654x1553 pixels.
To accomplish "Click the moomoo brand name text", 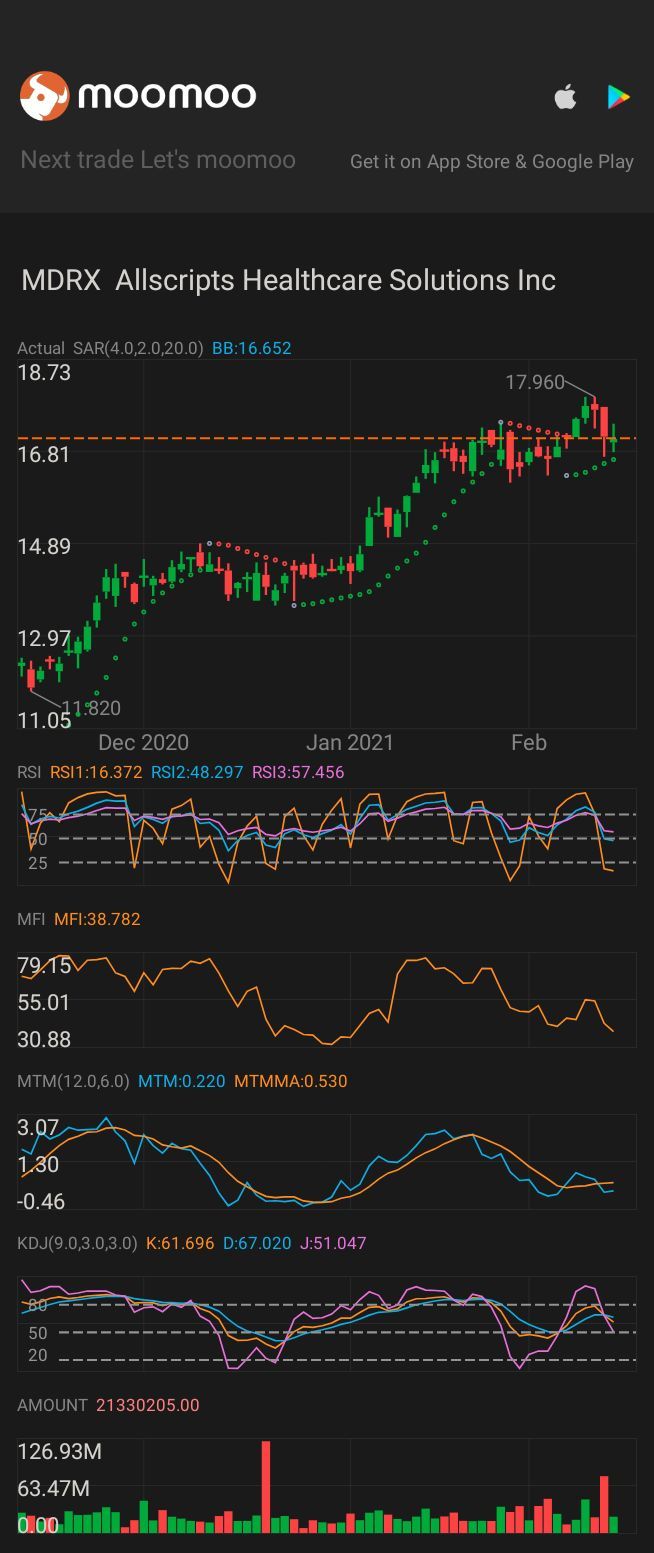I will pyautogui.click(x=167, y=96).
